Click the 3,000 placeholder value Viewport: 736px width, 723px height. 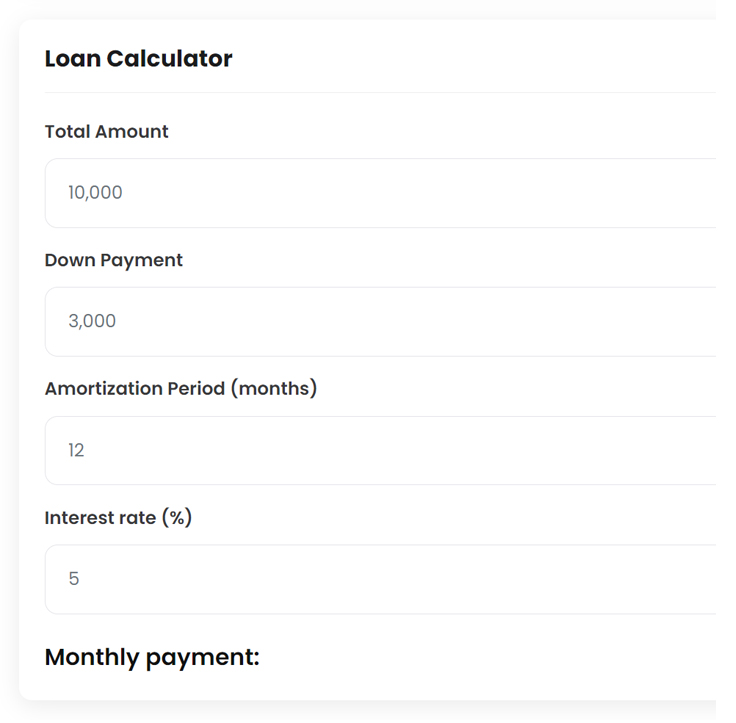(92, 322)
